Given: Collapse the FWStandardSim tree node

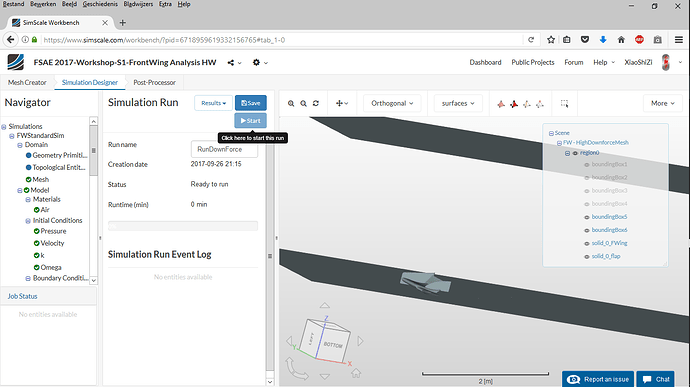Looking at the screenshot, I should point(12,136).
